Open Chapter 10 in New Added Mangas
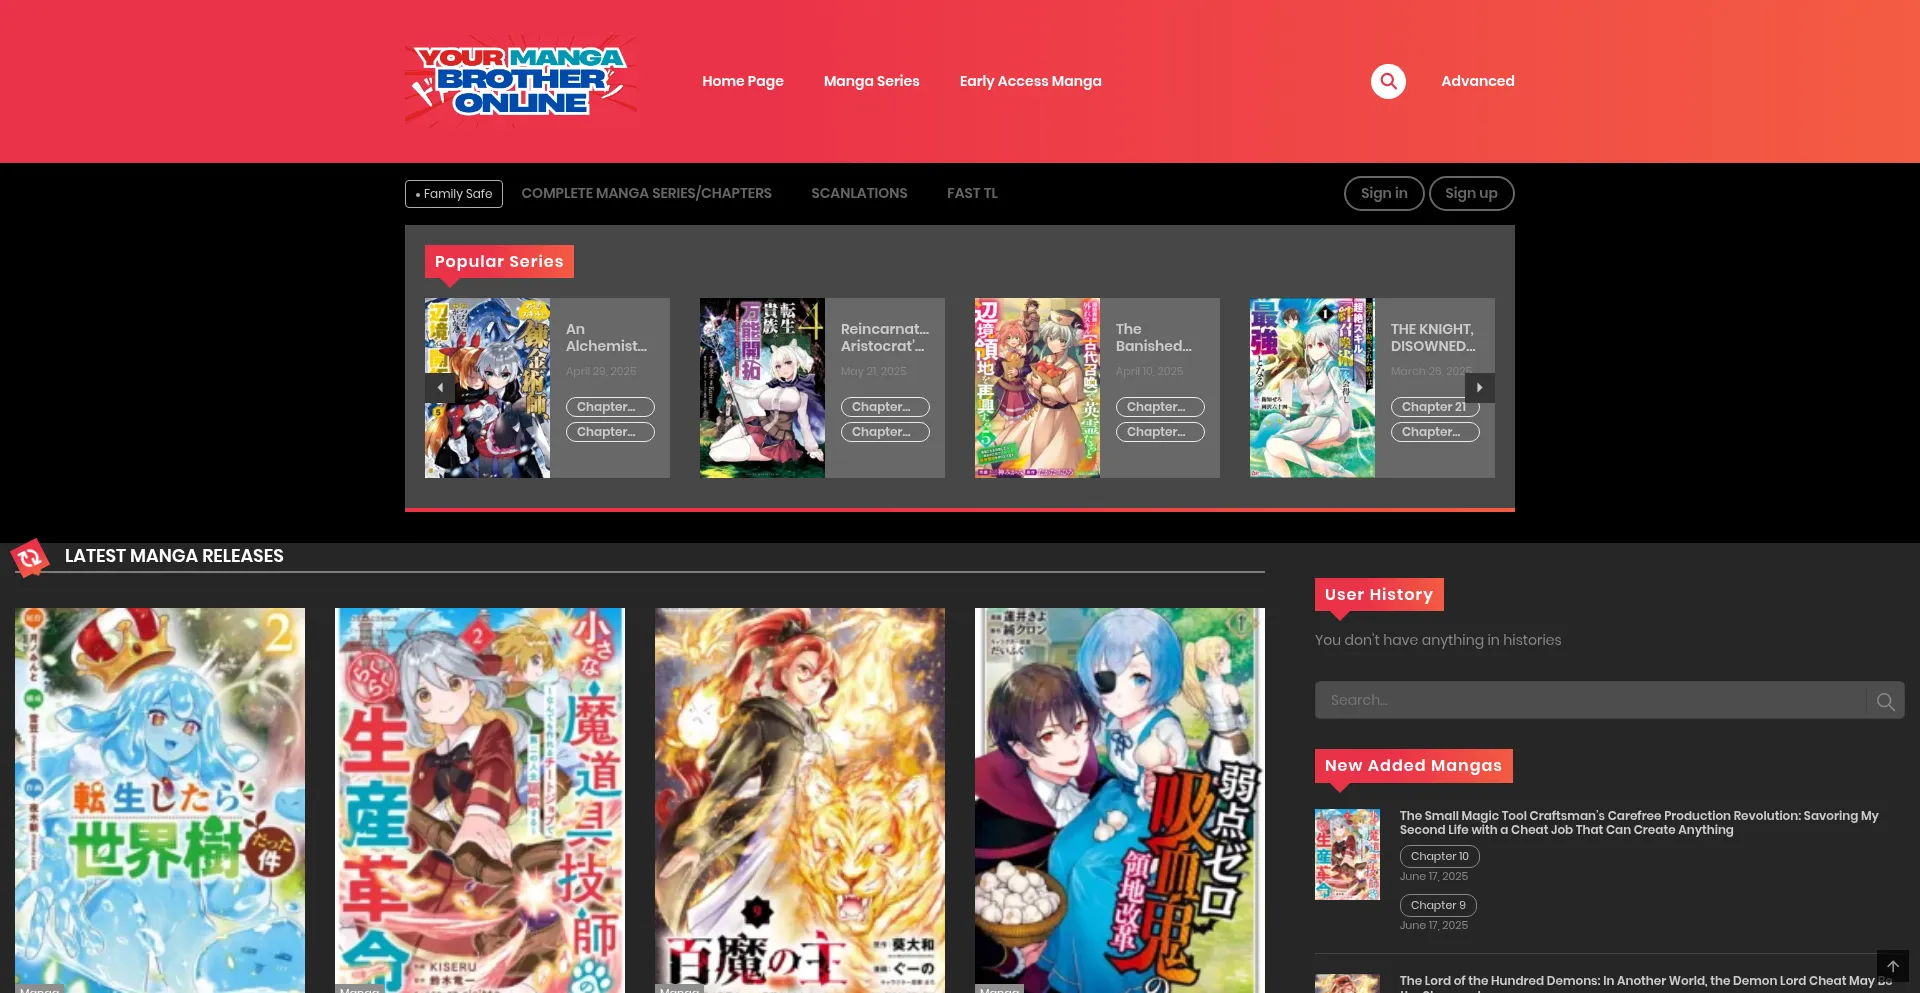 pyautogui.click(x=1439, y=857)
